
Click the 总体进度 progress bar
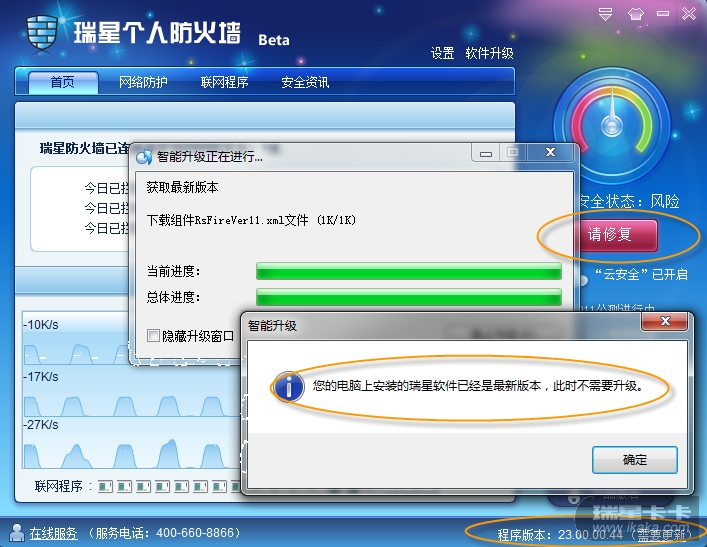coord(409,297)
